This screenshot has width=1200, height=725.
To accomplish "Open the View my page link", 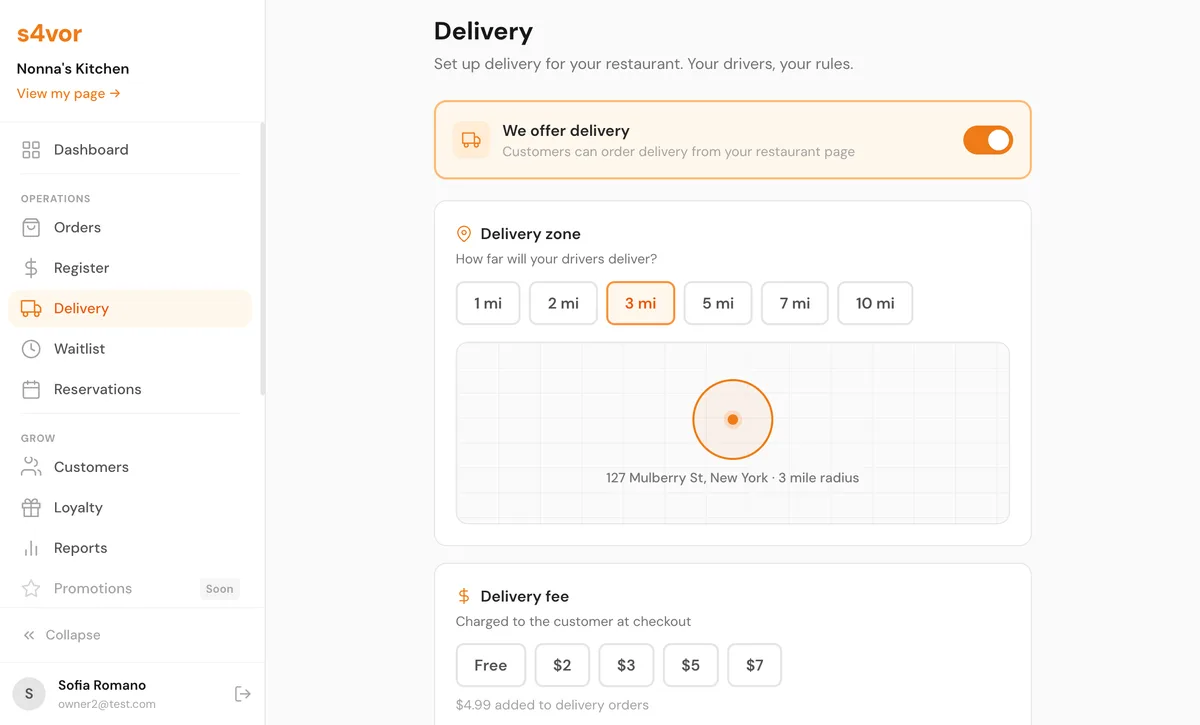I will click(x=67, y=93).
